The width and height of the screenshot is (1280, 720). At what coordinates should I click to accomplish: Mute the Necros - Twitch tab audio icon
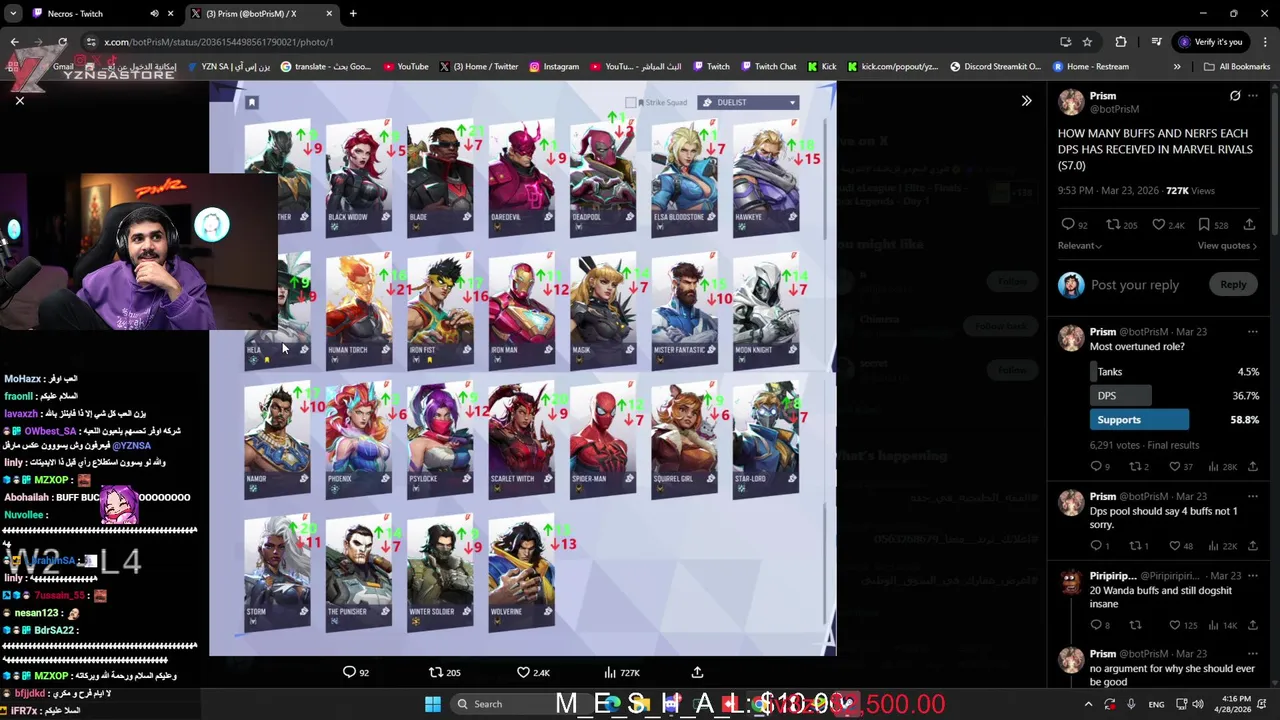(154, 14)
